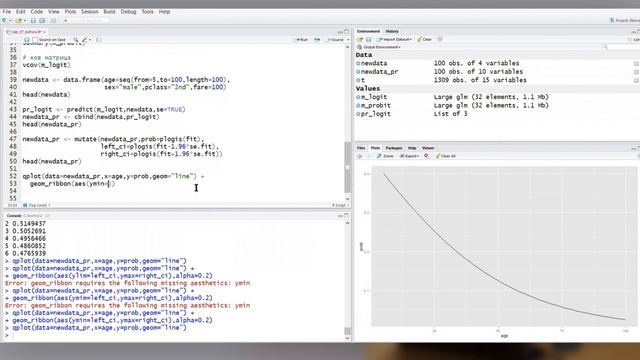
Task: Click the Compile Notebook icon in editor toolbar
Action: 98,40
